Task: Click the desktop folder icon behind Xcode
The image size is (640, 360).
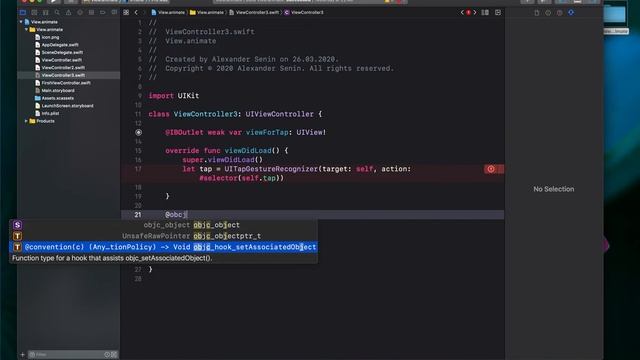Action: 615,14
